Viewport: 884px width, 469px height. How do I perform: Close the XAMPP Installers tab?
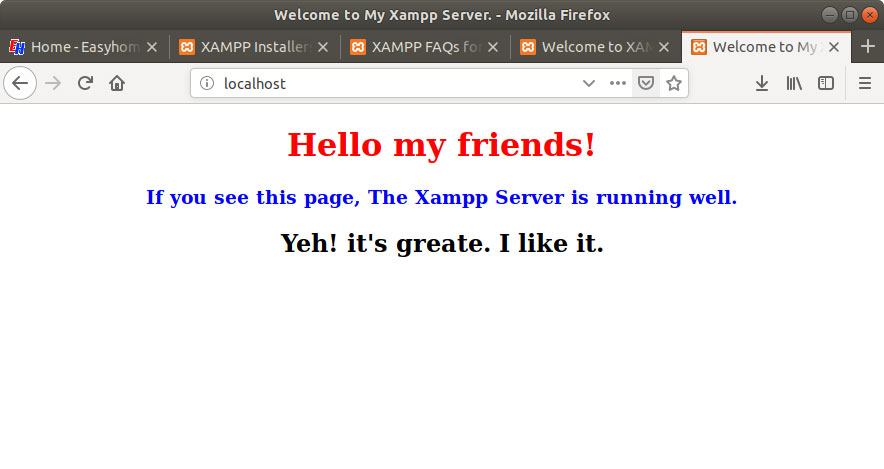pyautogui.click(x=322, y=47)
